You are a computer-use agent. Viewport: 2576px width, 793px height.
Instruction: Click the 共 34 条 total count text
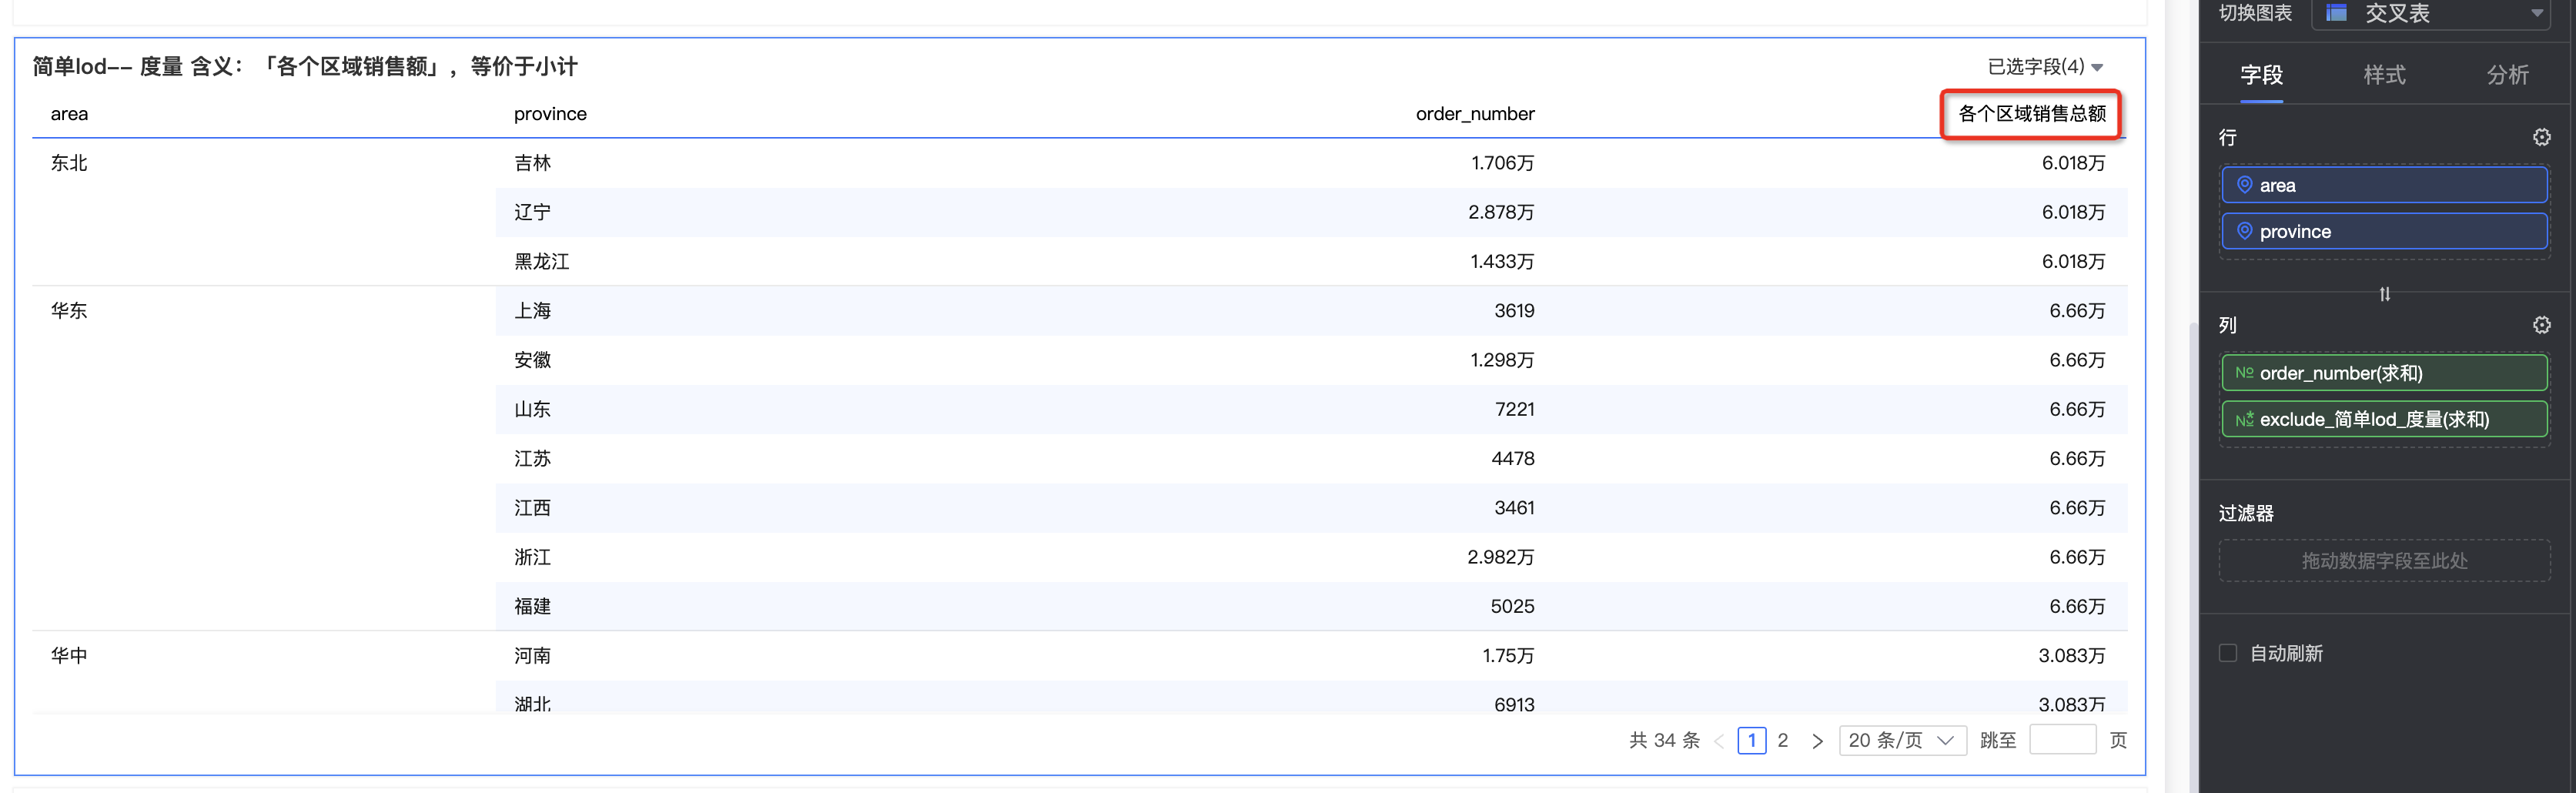1664,741
